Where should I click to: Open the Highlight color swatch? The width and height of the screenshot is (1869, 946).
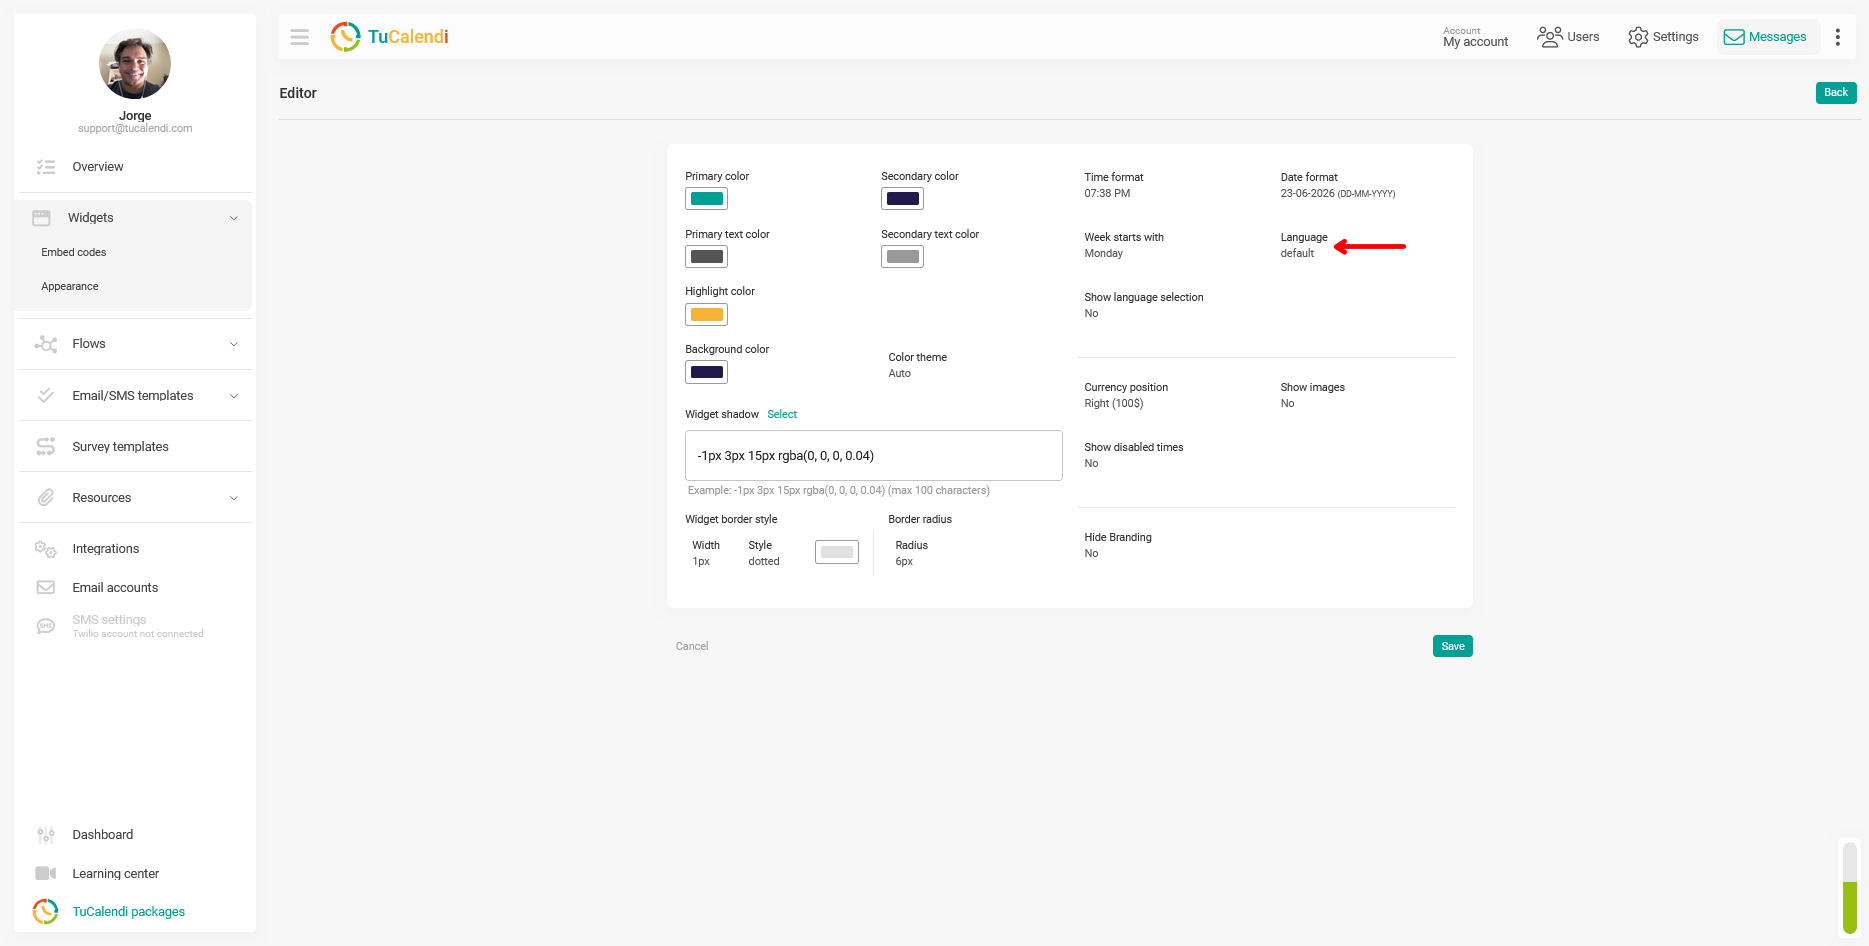coord(706,315)
